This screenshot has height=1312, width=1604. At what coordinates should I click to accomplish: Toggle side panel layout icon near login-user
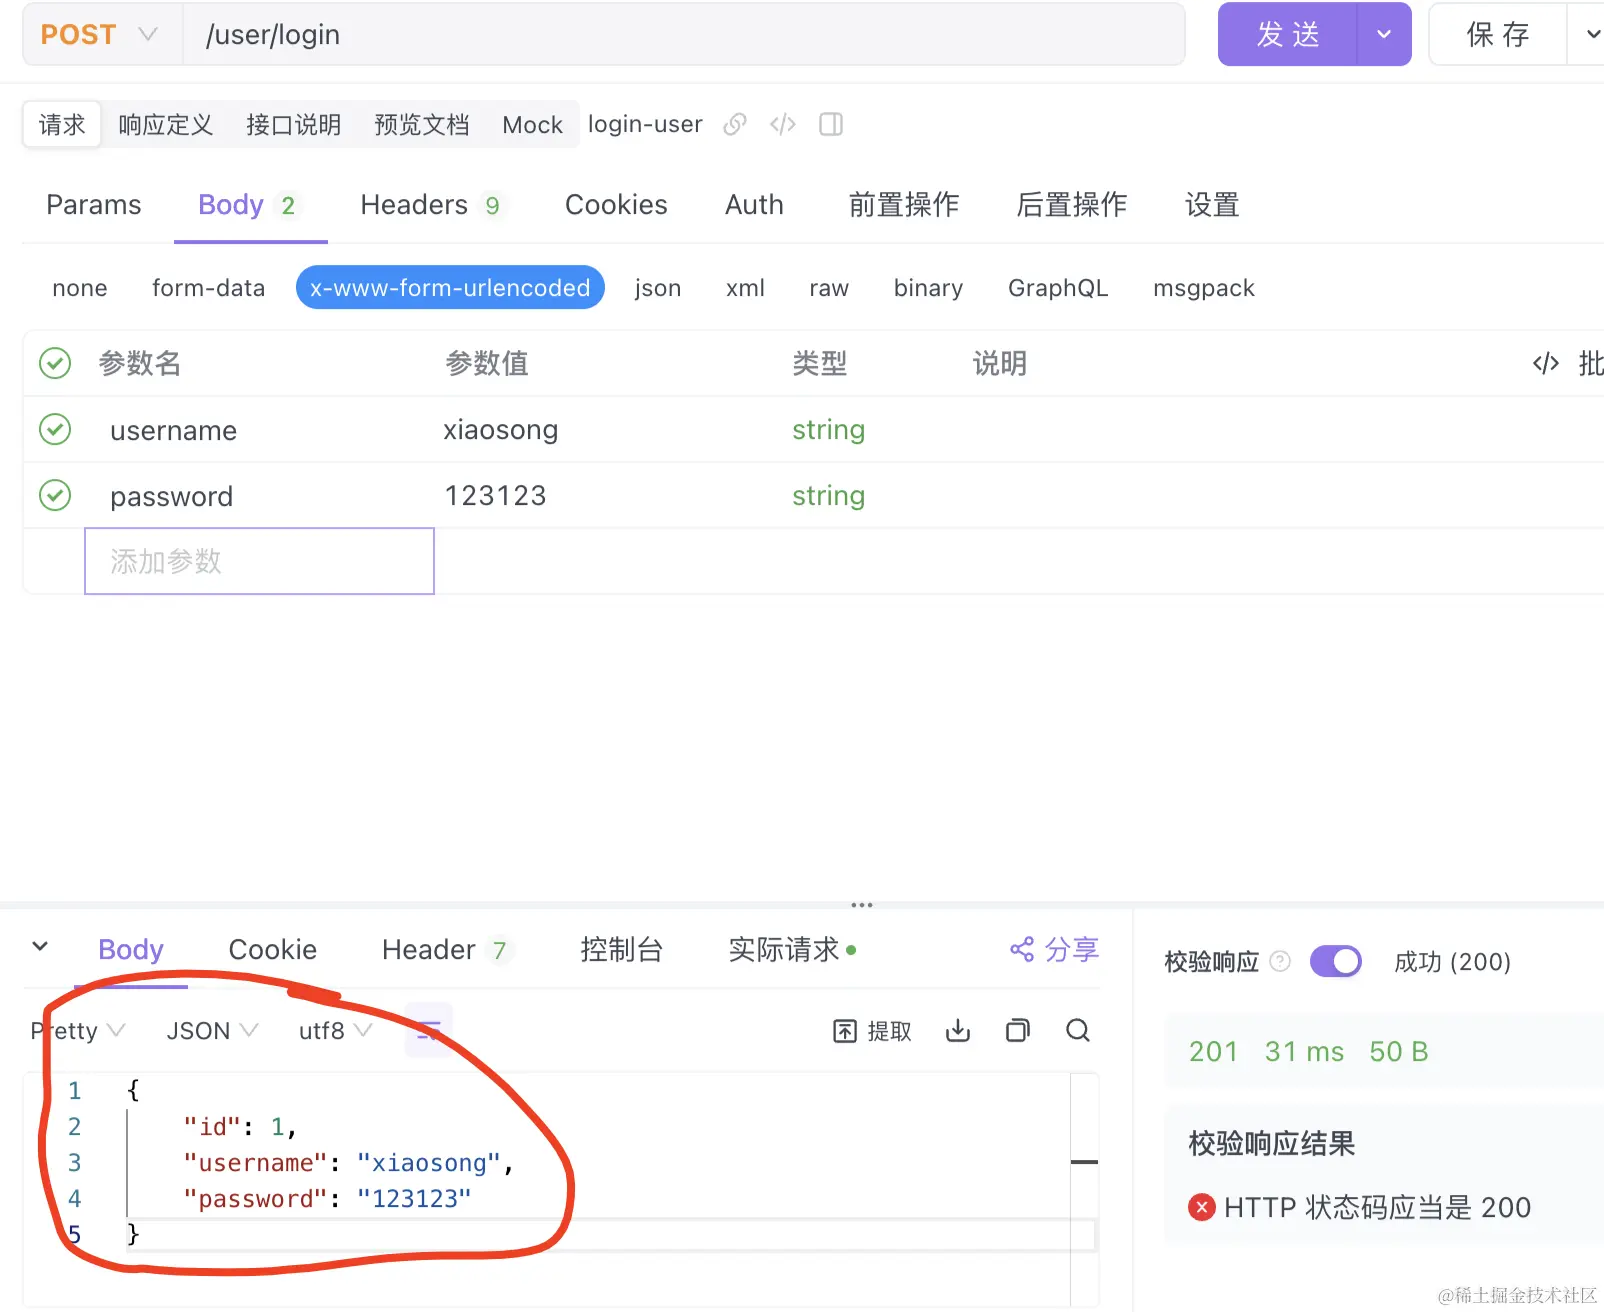(831, 124)
